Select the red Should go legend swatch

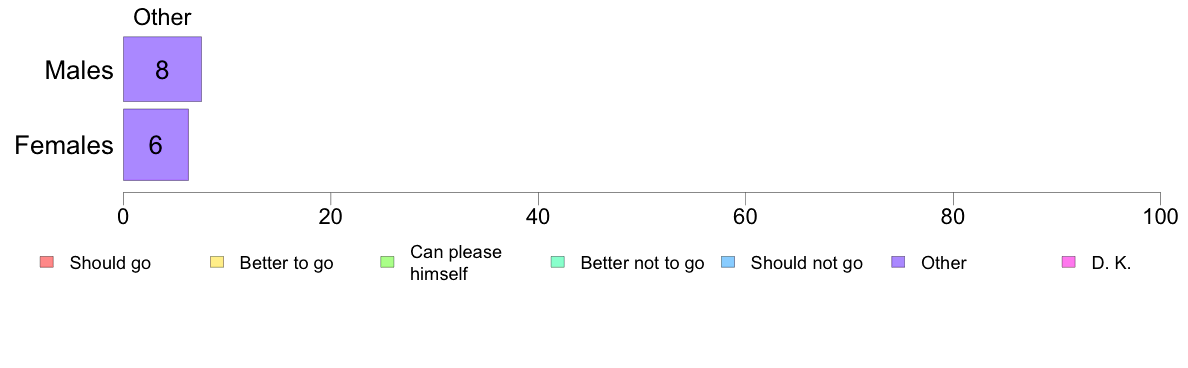pyautogui.click(x=47, y=263)
